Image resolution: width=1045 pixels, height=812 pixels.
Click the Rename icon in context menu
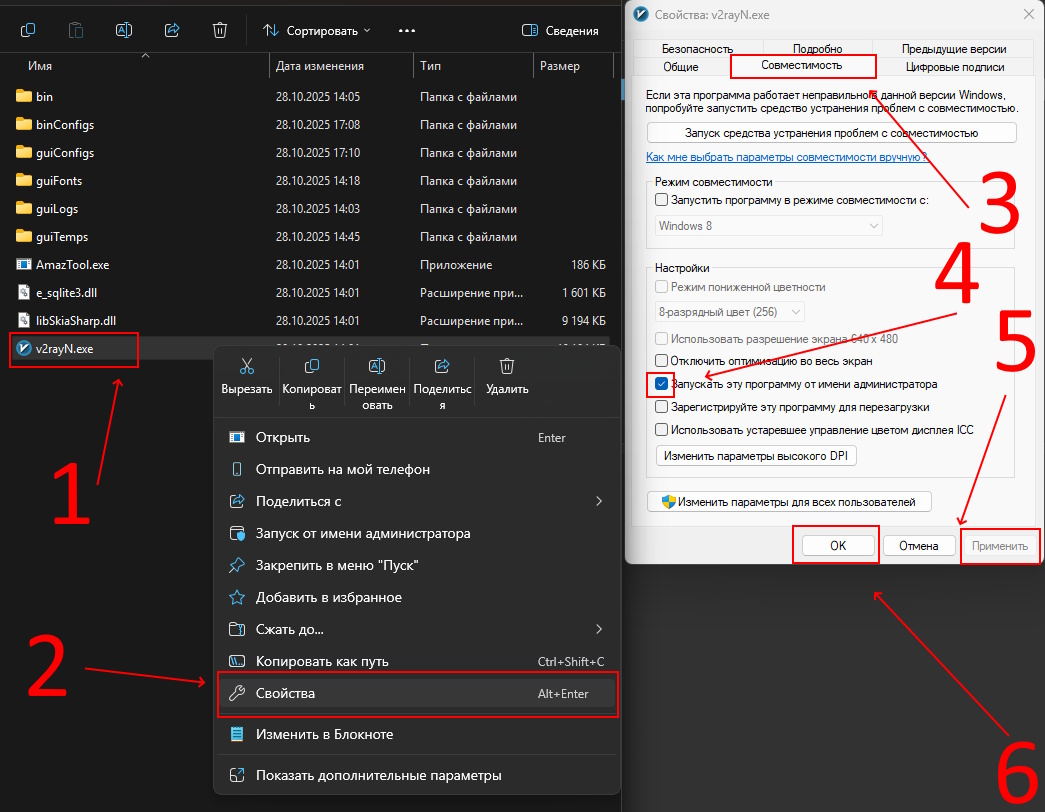(377, 366)
